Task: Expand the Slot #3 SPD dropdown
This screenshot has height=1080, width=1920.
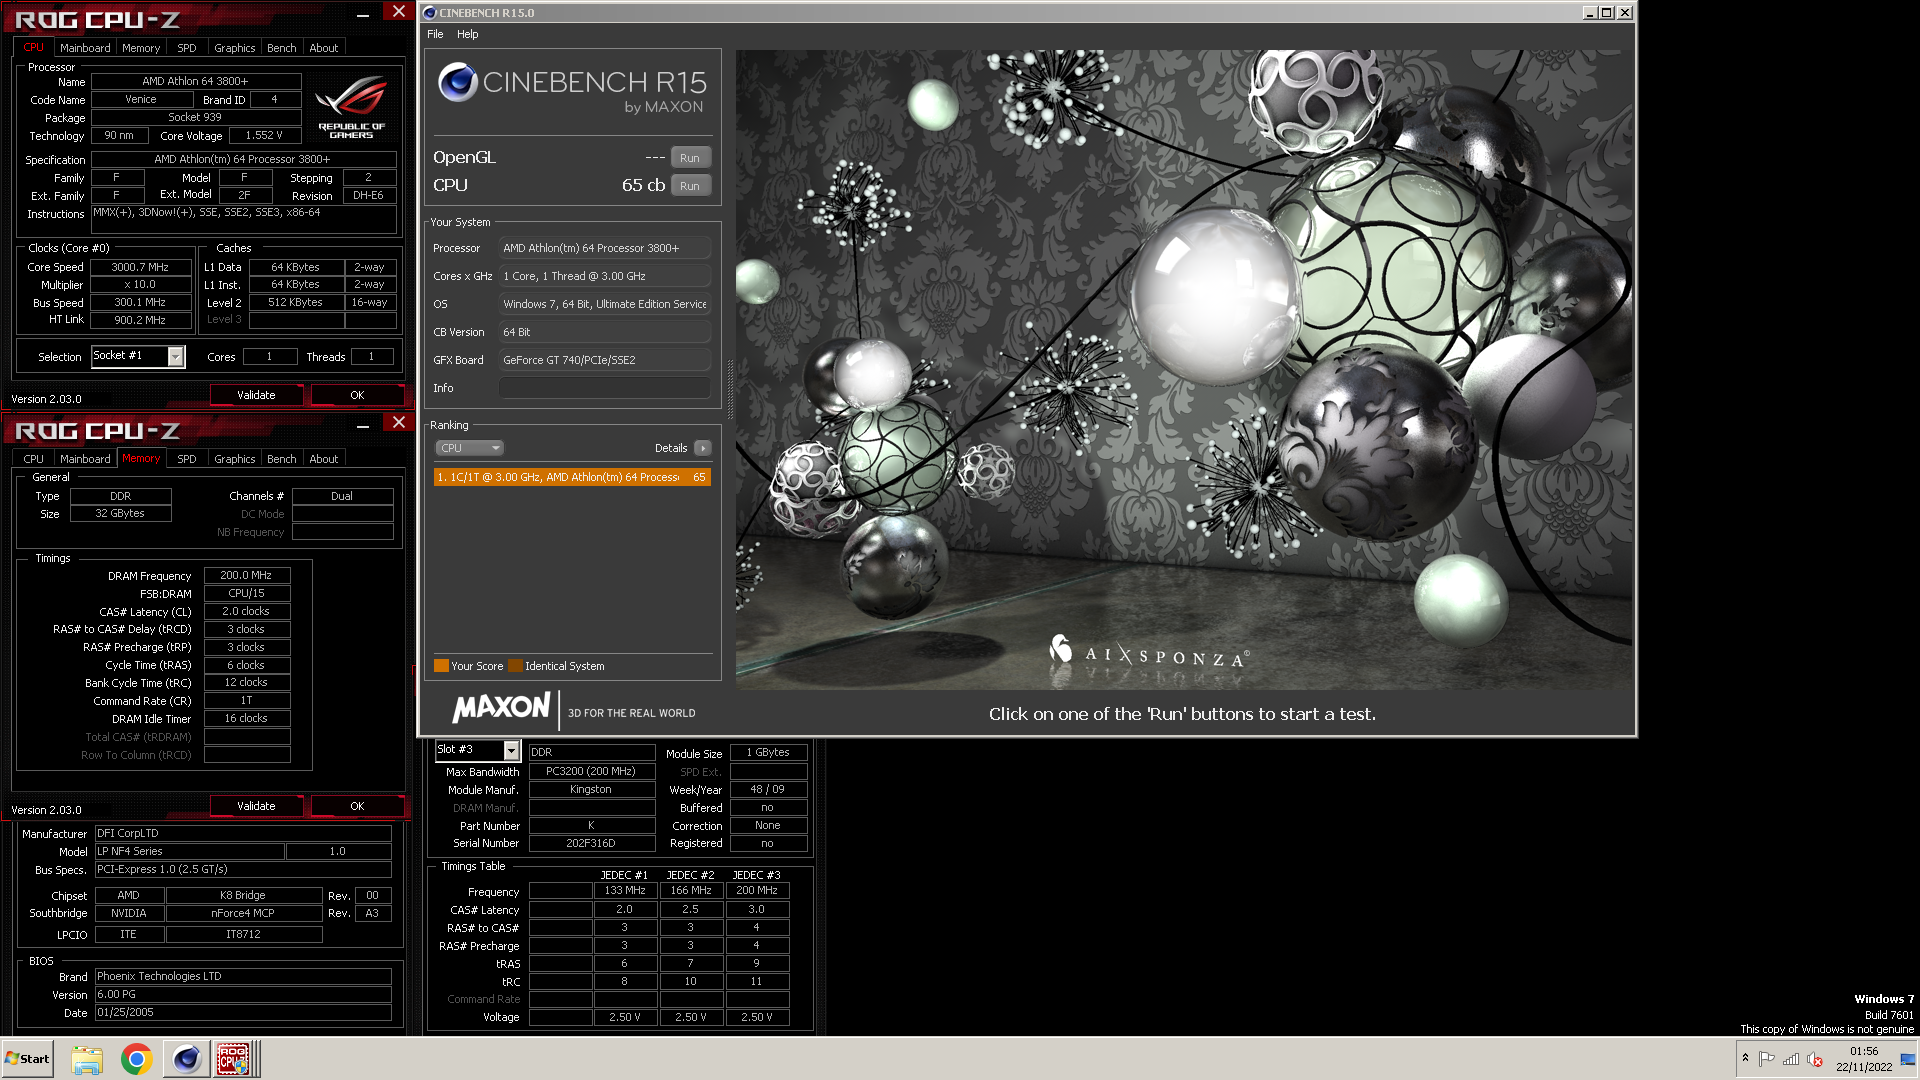Action: (511, 750)
